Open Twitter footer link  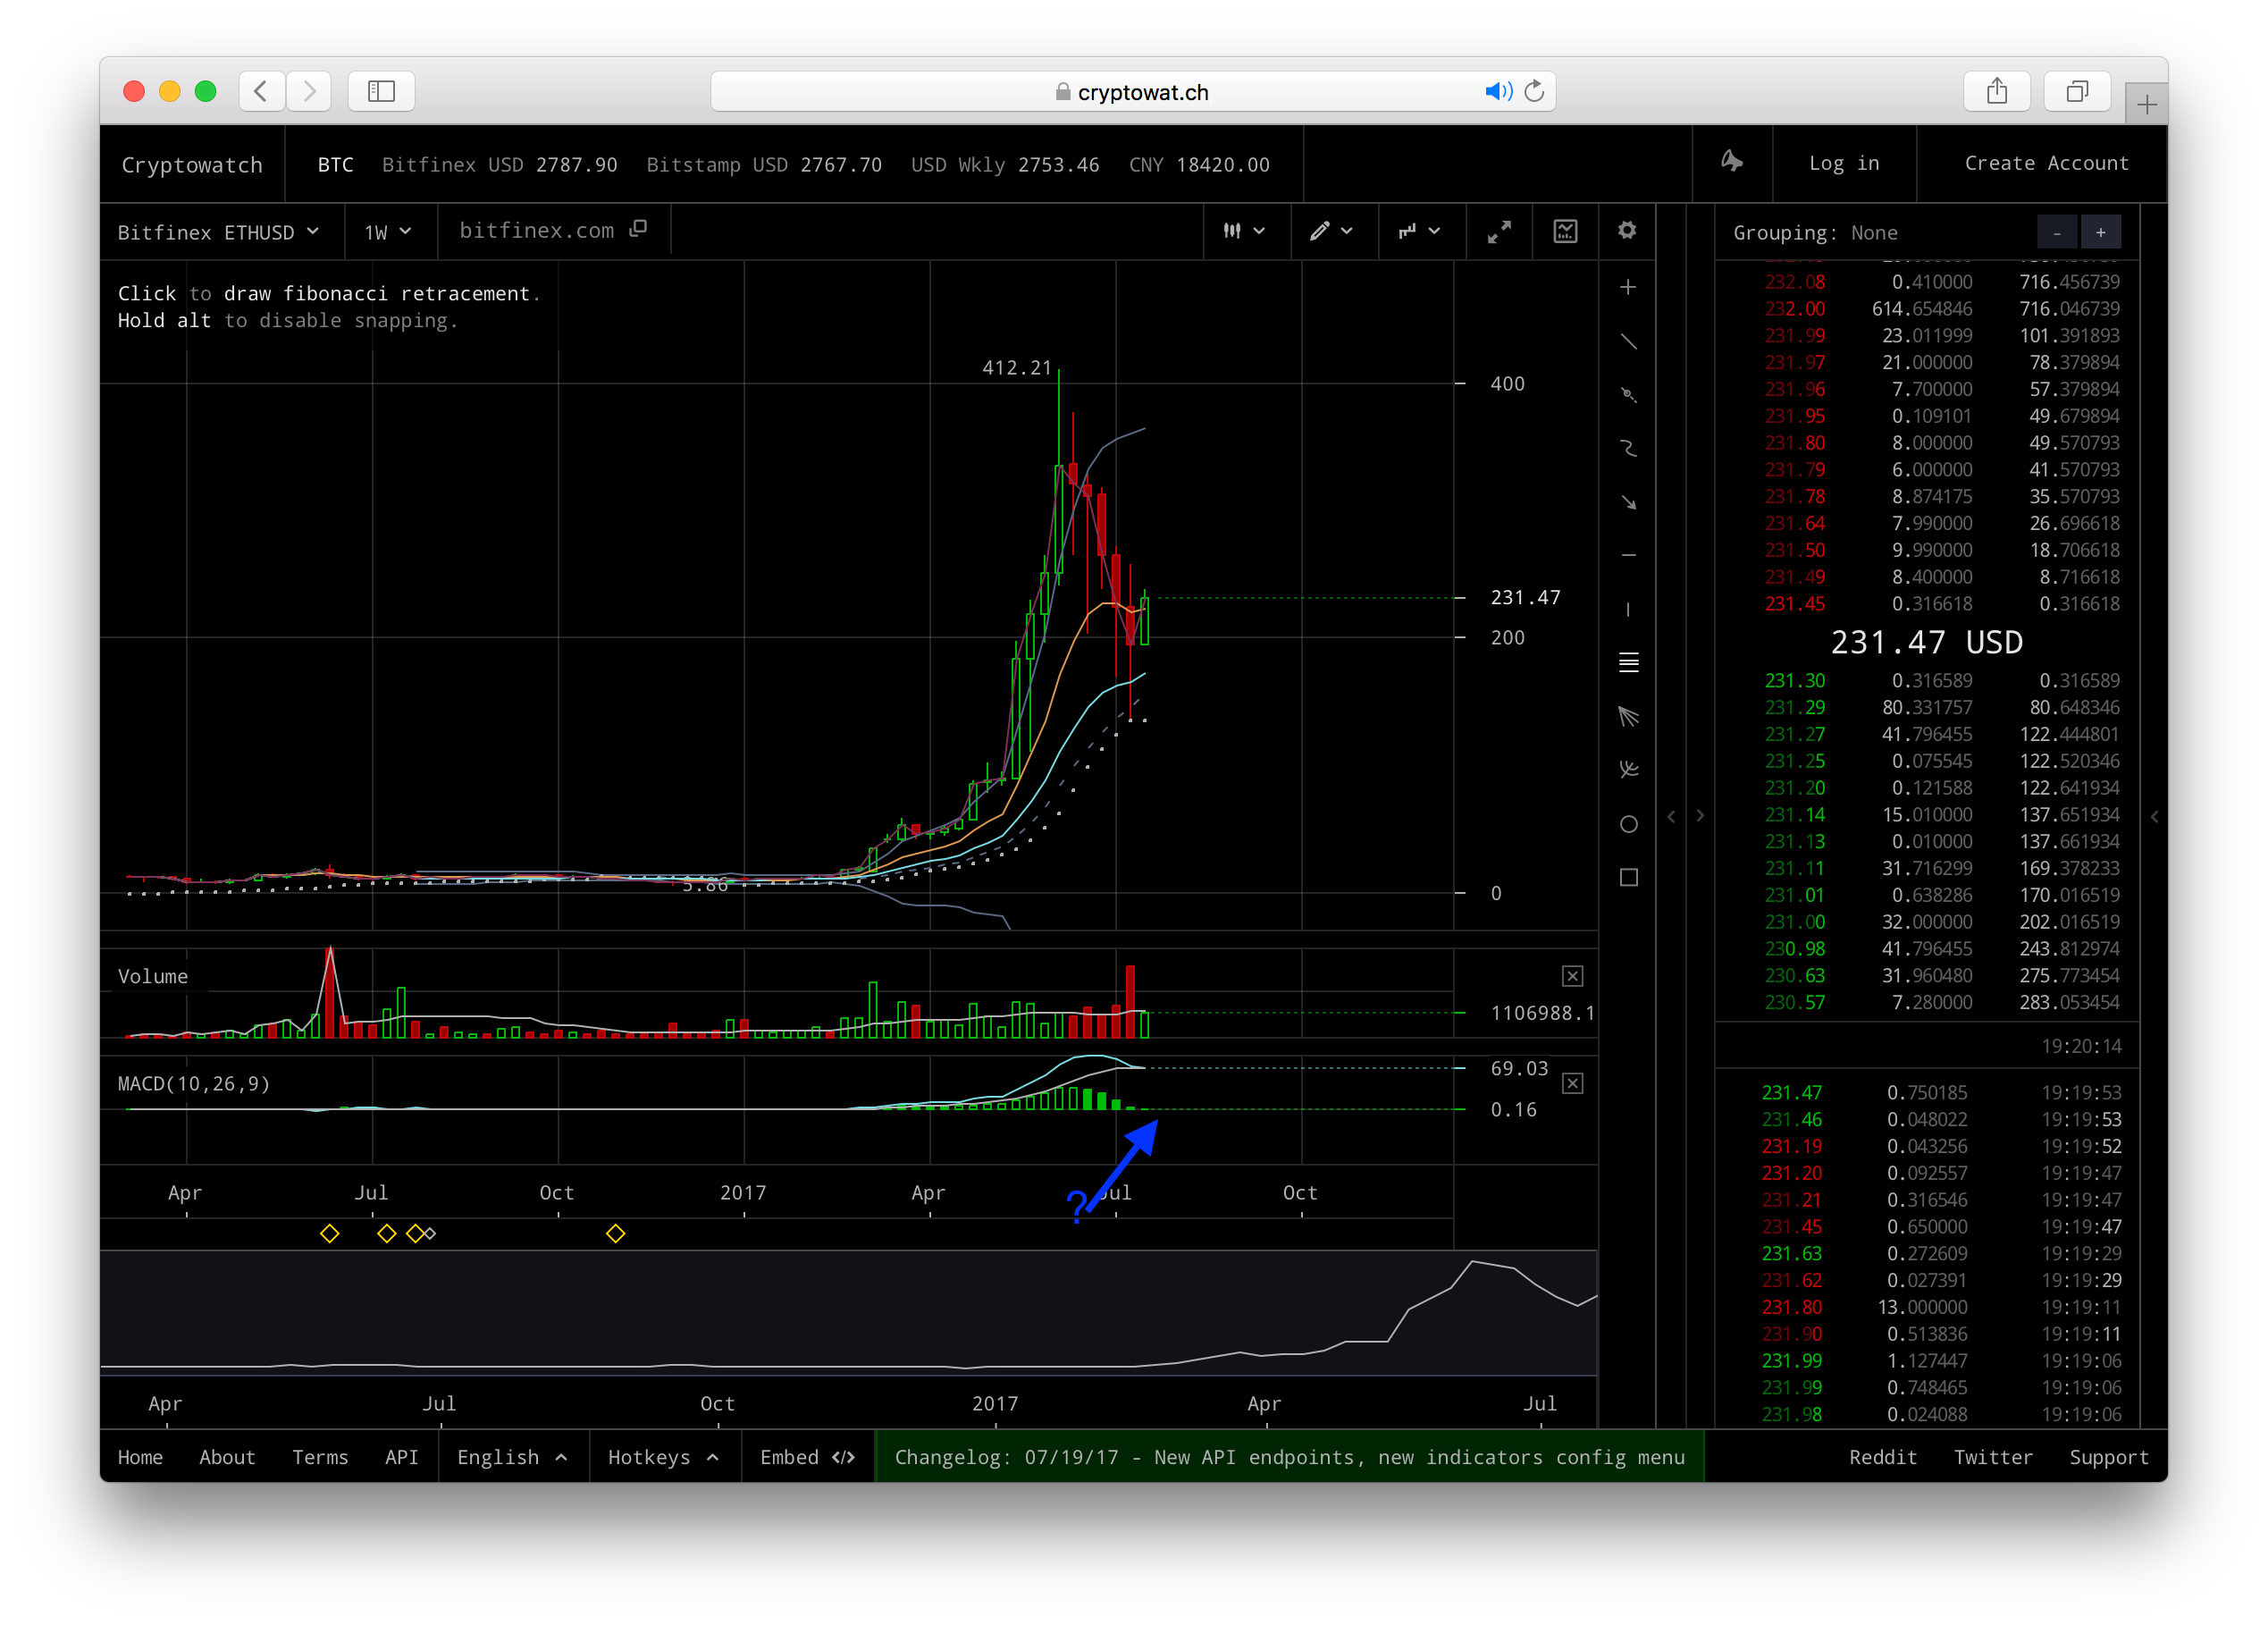tap(1993, 1457)
